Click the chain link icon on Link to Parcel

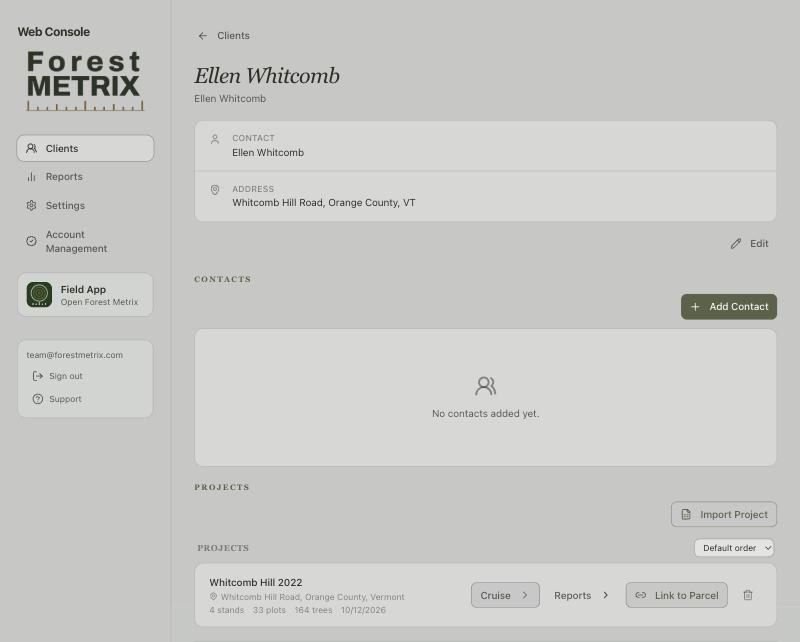click(x=641, y=595)
